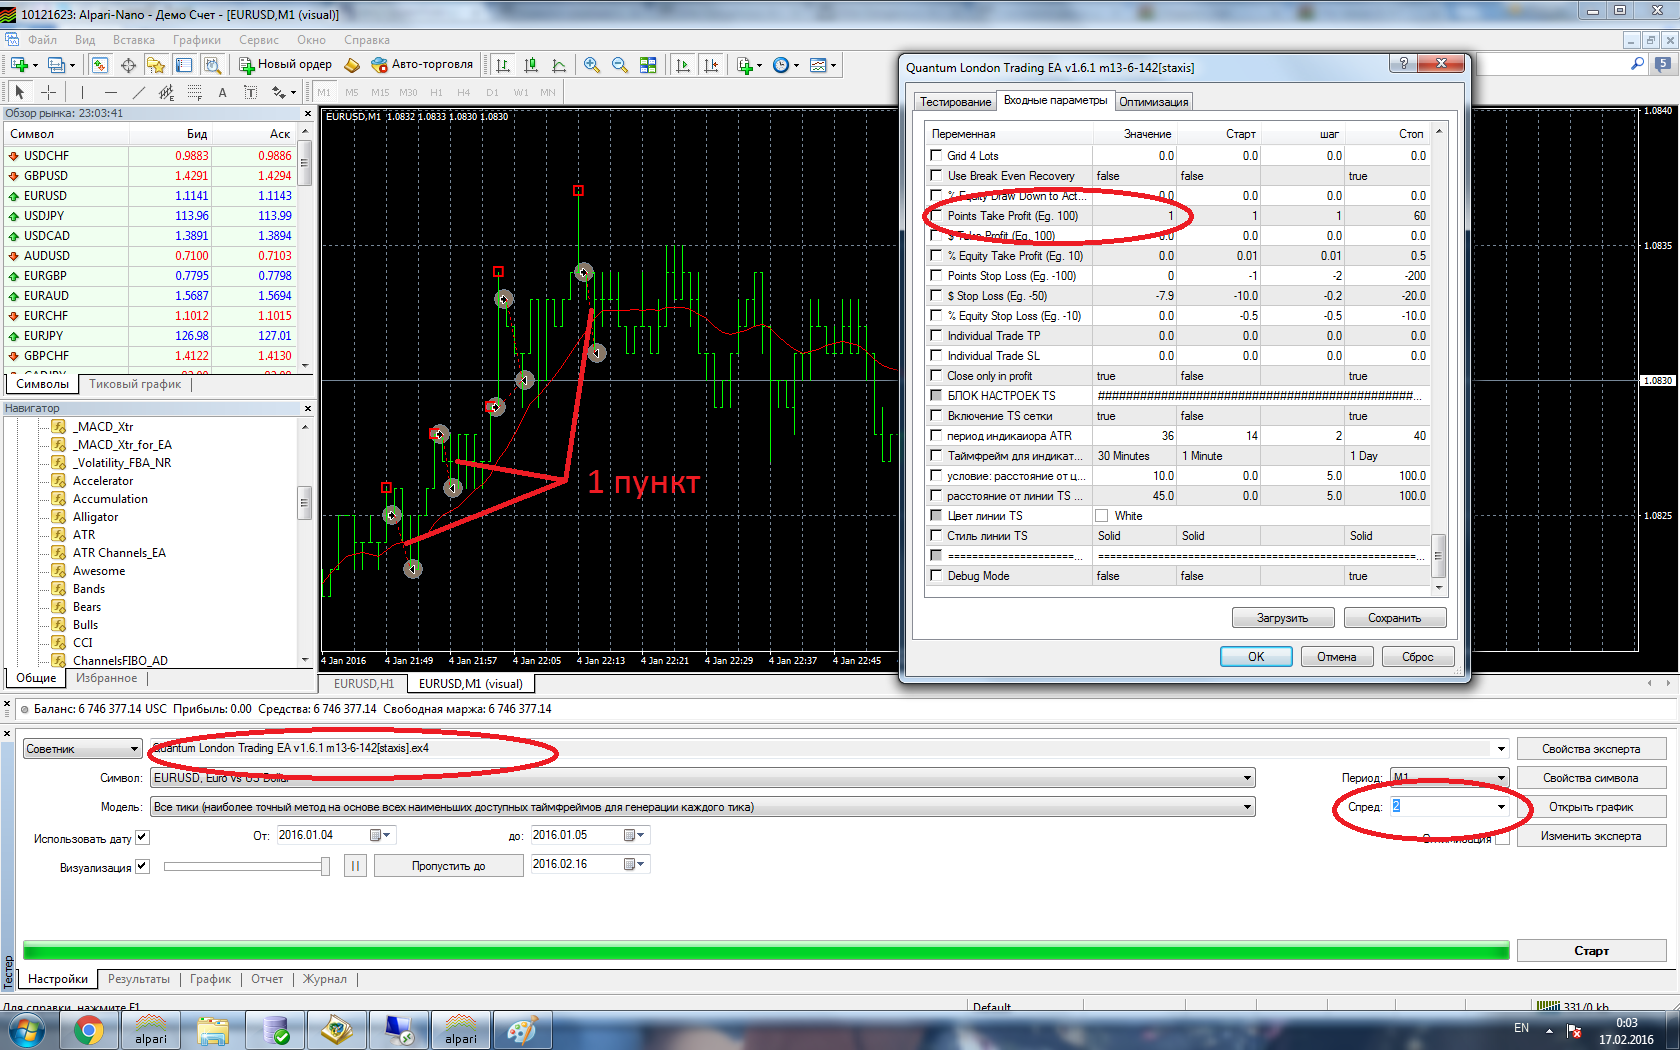Open the От date picker dropdown
This screenshot has width=1680, height=1050.
[382, 835]
